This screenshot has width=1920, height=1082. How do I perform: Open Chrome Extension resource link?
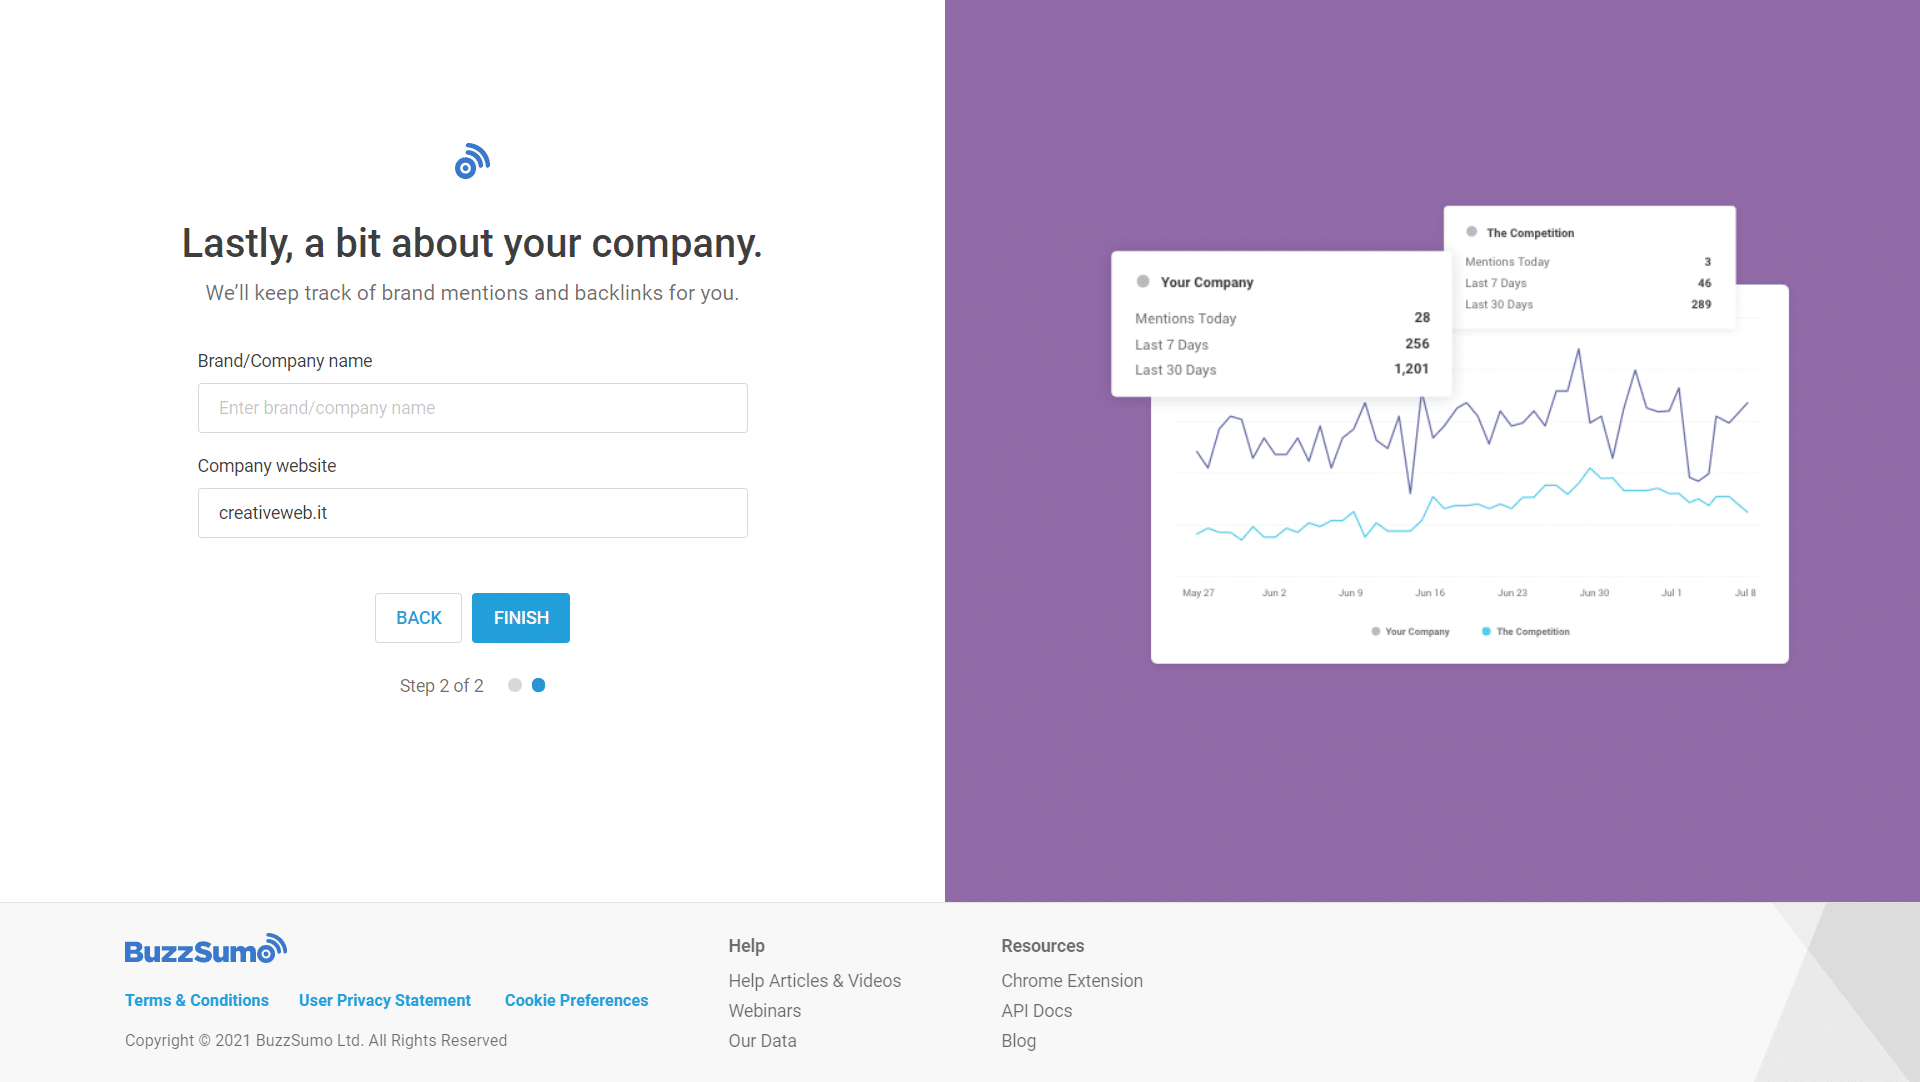pos(1072,981)
